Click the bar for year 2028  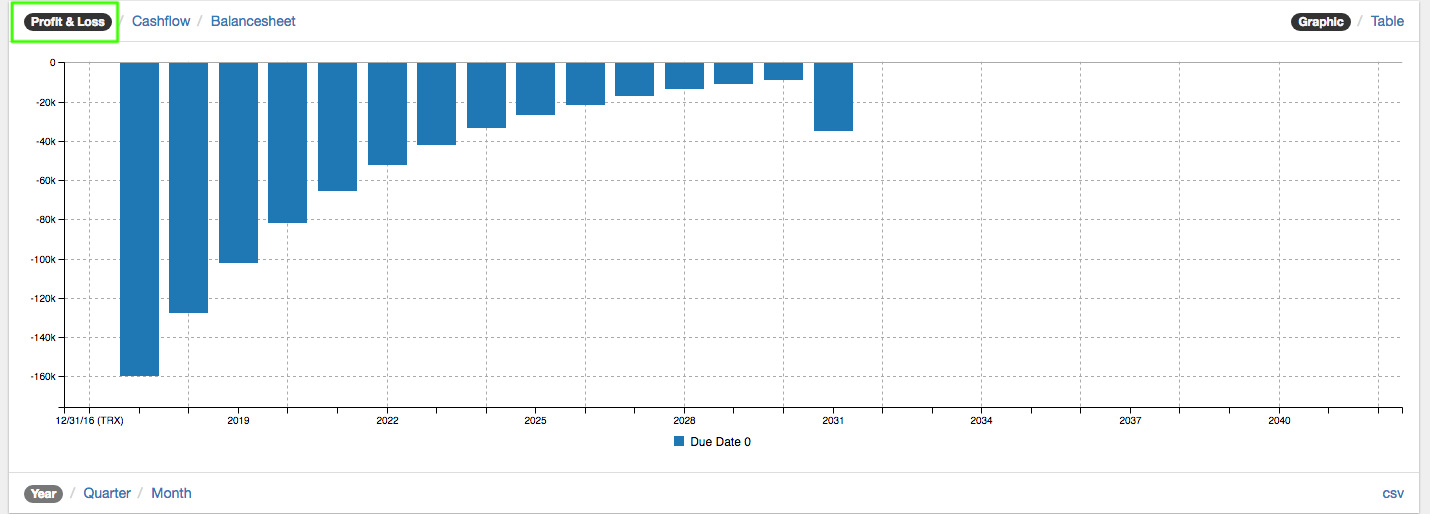684,76
